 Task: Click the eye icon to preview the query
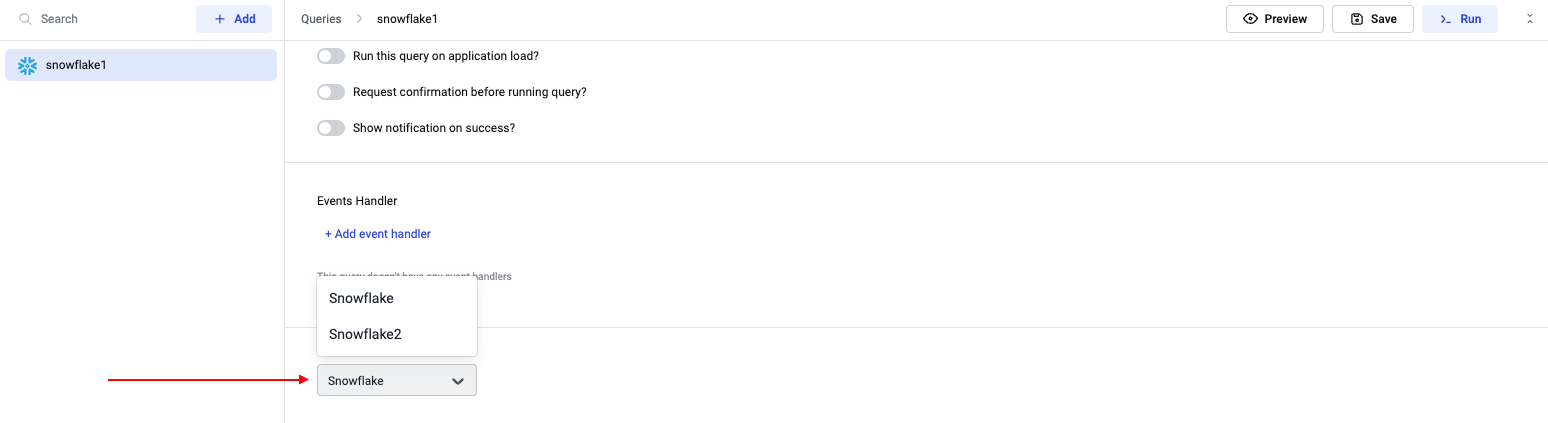click(1250, 19)
